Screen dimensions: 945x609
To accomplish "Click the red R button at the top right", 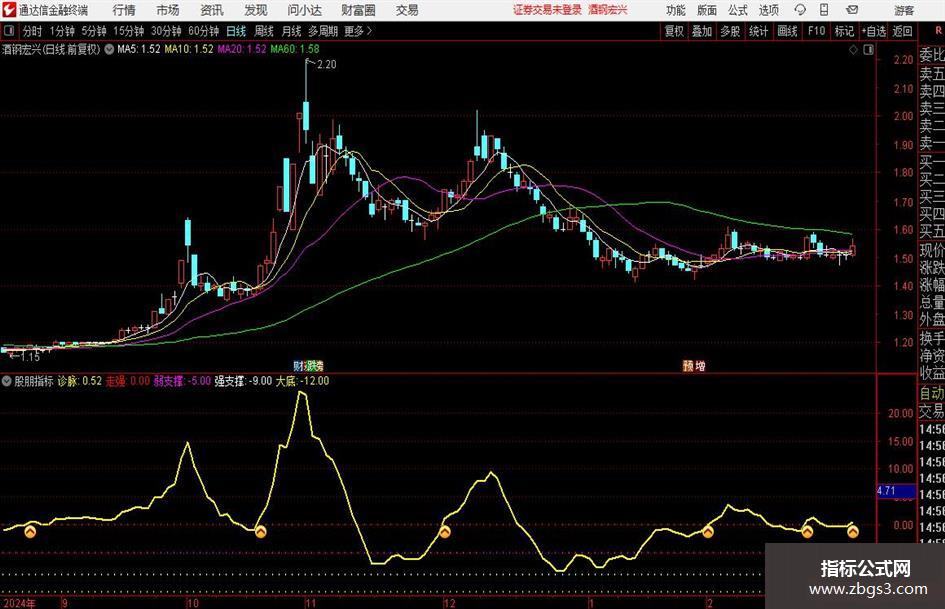I will (x=937, y=30).
